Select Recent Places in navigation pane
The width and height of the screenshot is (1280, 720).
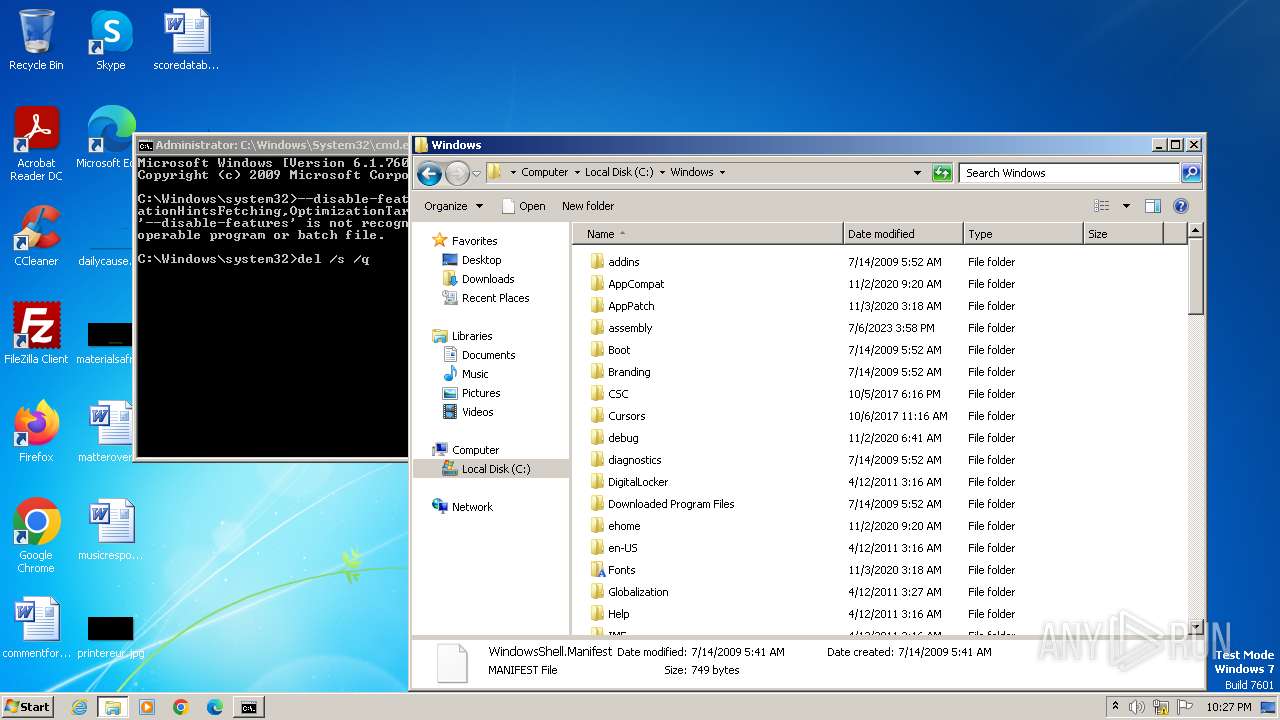click(x=495, y=298)
